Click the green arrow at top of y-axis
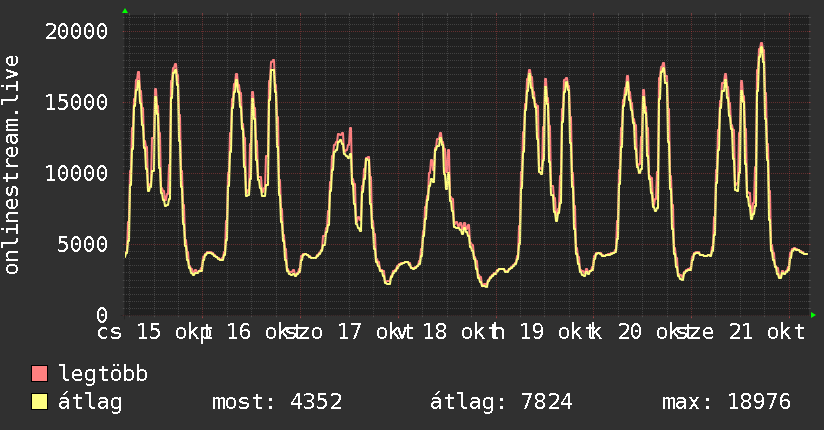This screenshot has width=824, height=430. tap(125, 11)
